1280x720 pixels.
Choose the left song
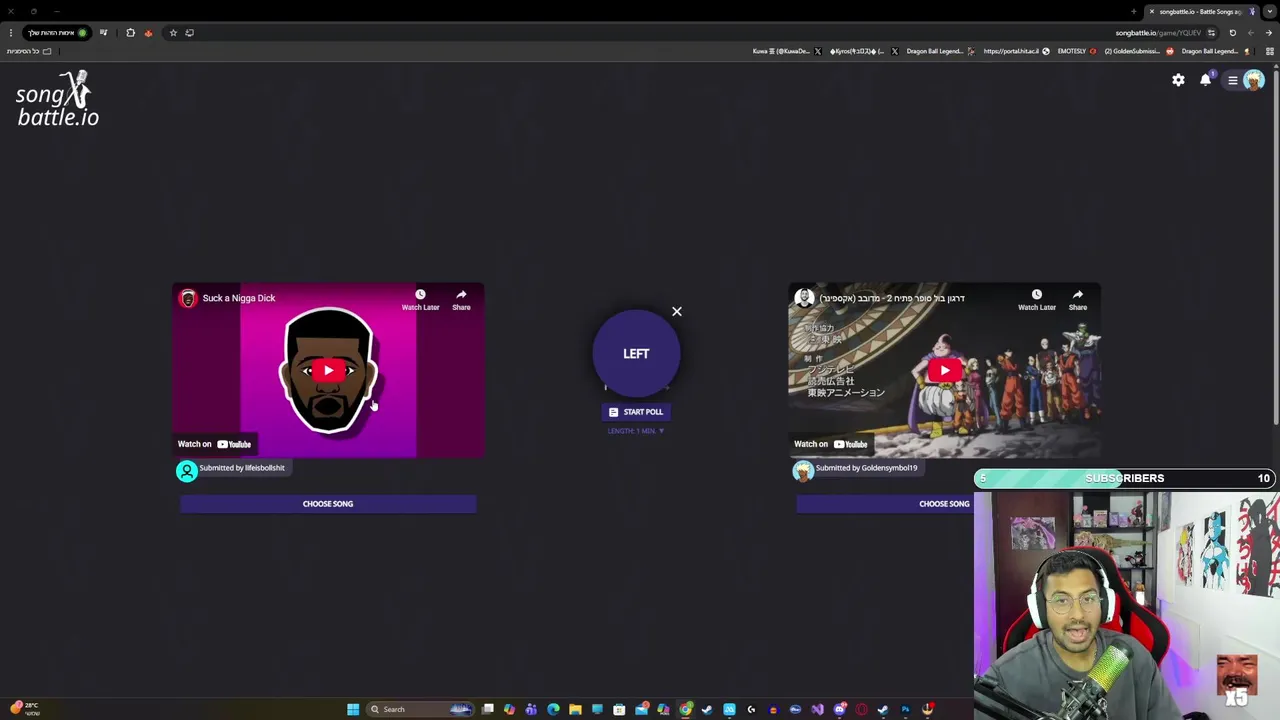(x=328, y=504)
